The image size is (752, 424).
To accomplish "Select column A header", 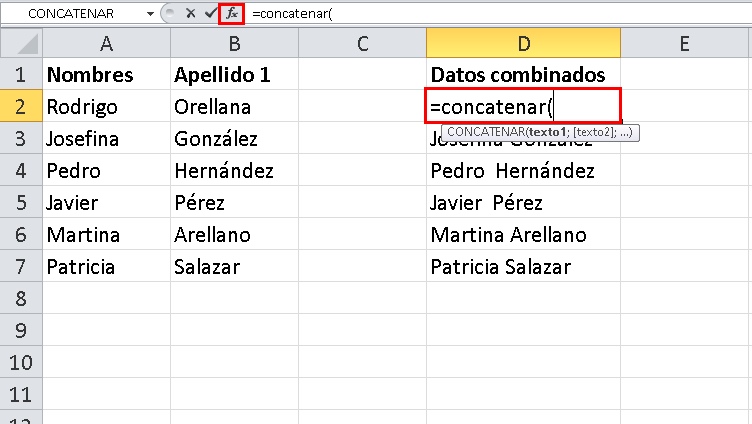I will pyautogui.click(x=106, y=44).
